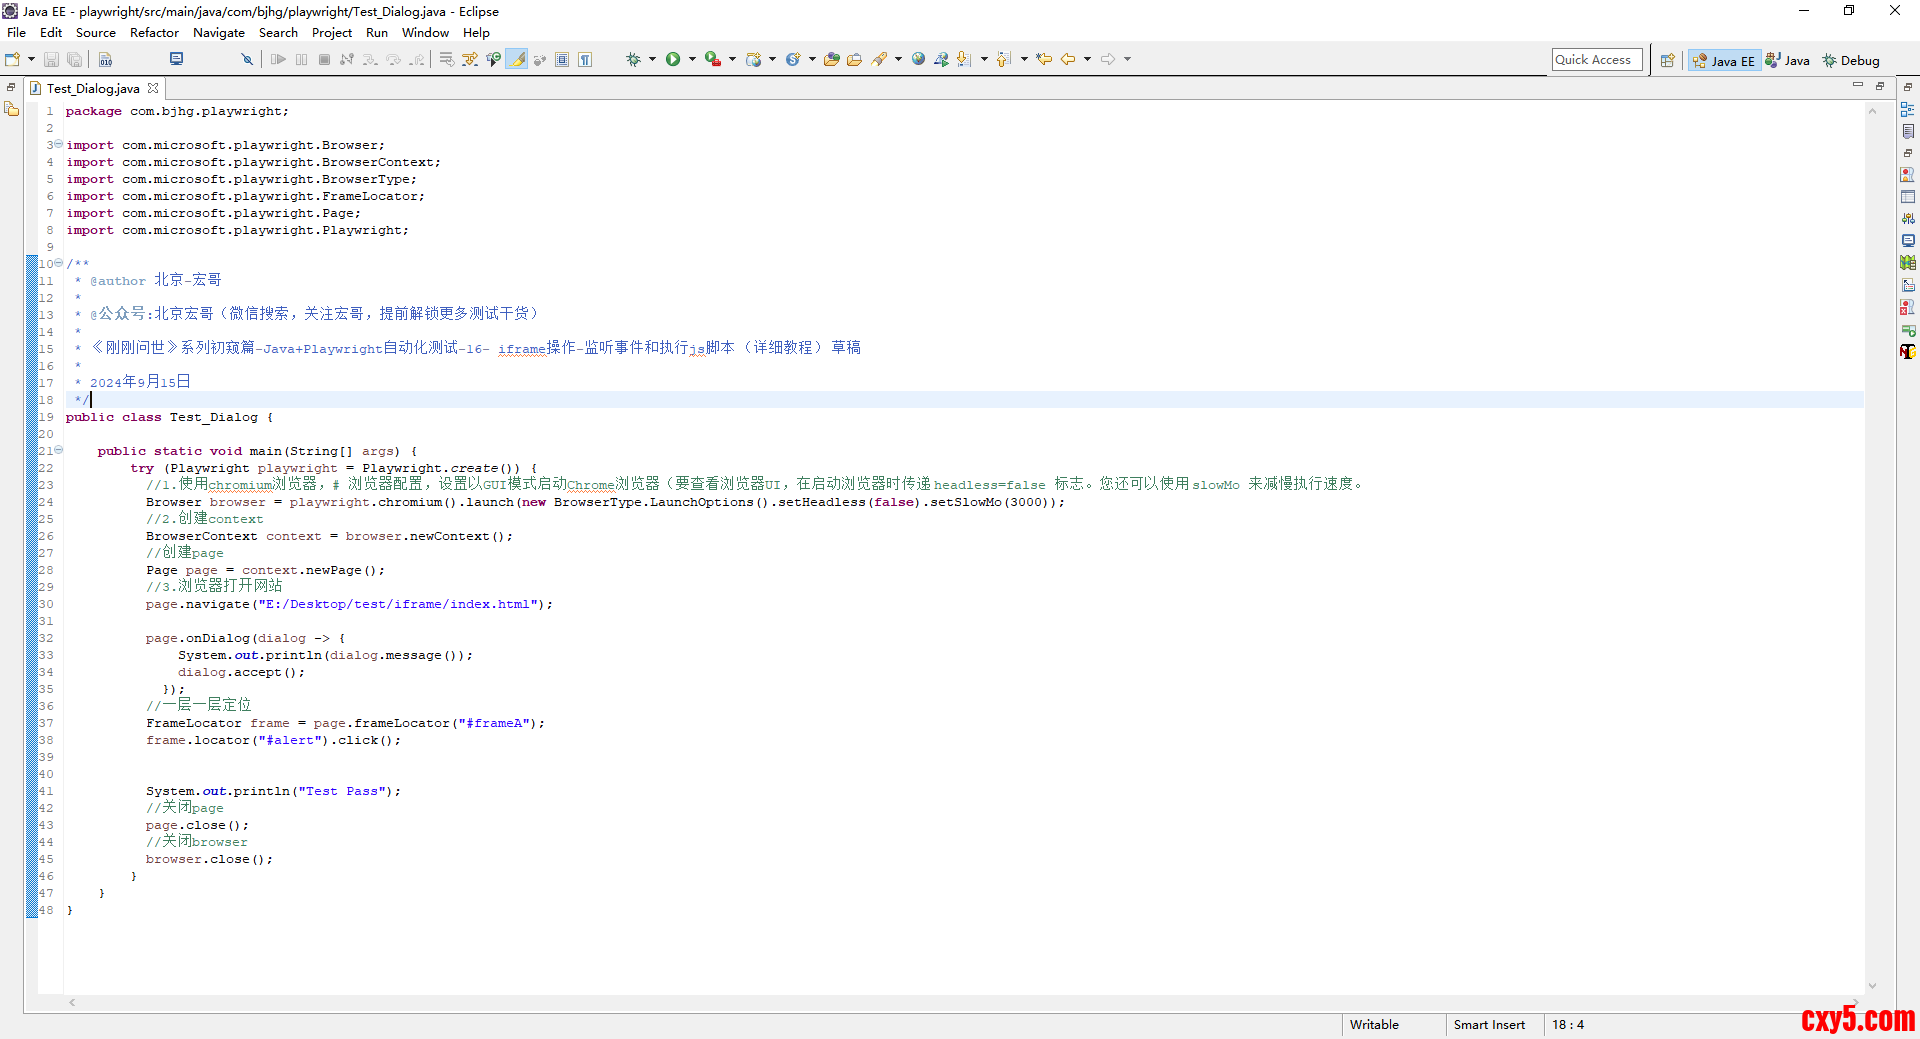1920x1039 pixels.
Task: Collapse the main method fold marker
Action: (x=58, y=450)
